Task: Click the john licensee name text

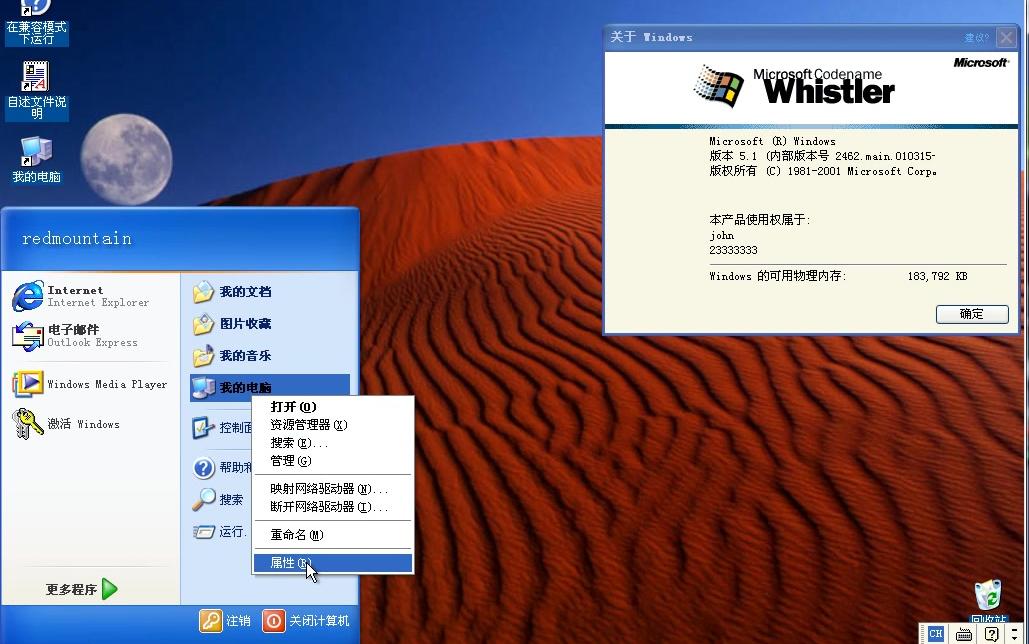Action: click(x=721, y=235)
